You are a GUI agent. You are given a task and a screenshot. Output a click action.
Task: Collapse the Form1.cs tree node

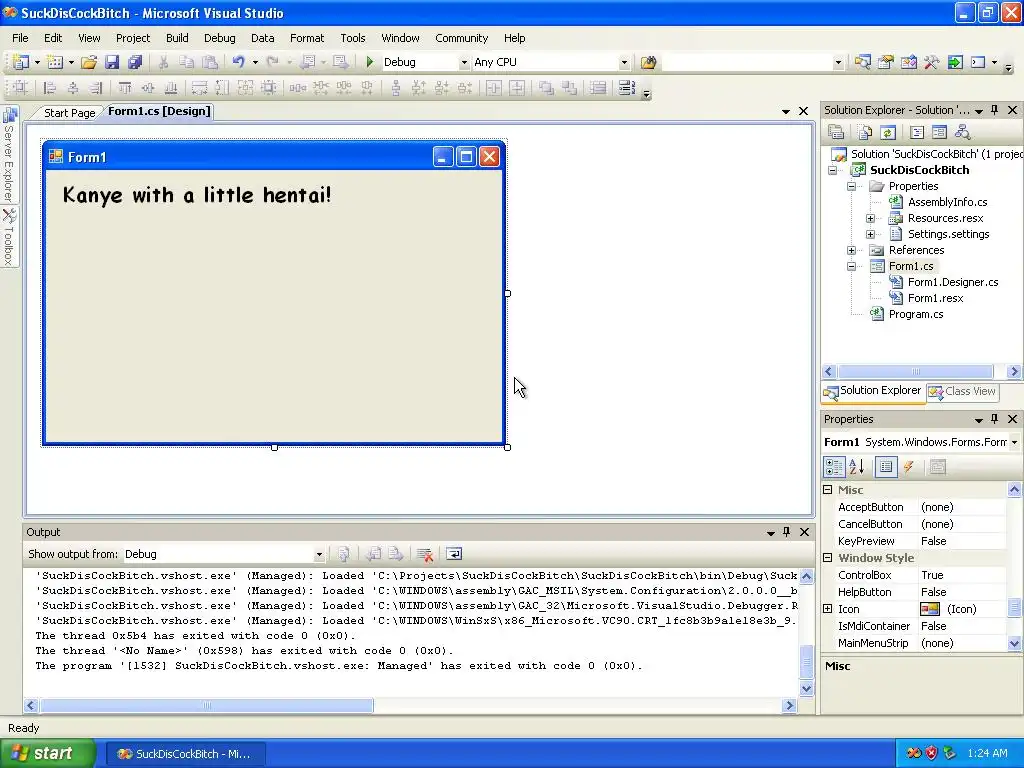(x=851, y=266)
